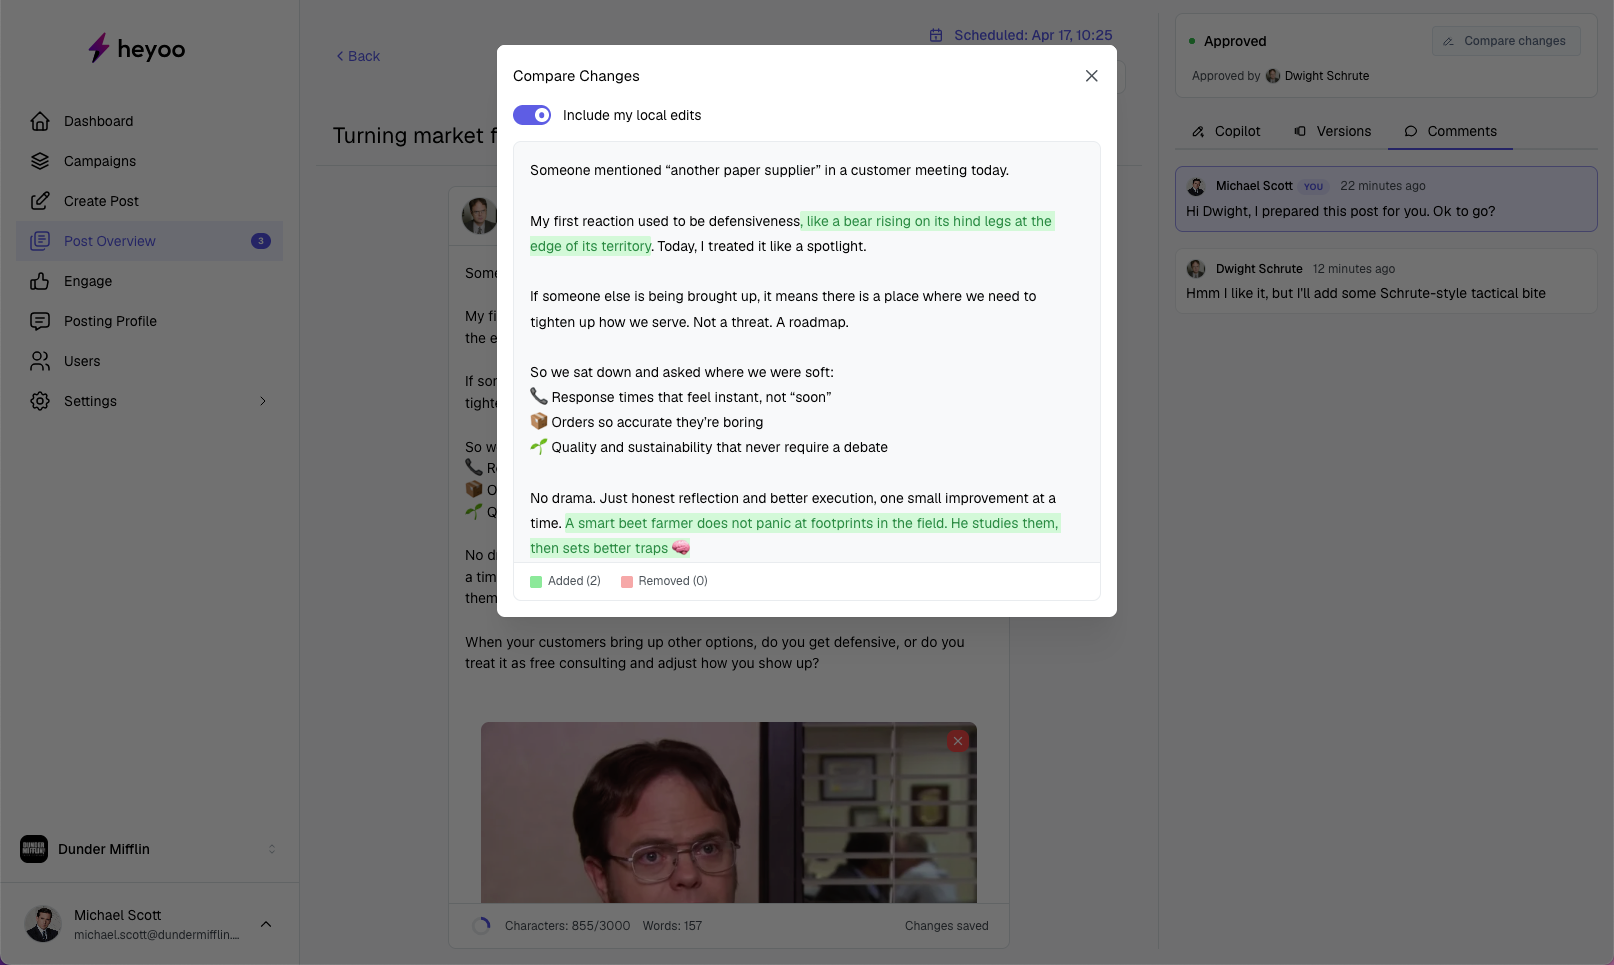Viewport: 1614px width, 965px height.
Task: Click the Compare Changes dialog title
Action: click(576, 76)
